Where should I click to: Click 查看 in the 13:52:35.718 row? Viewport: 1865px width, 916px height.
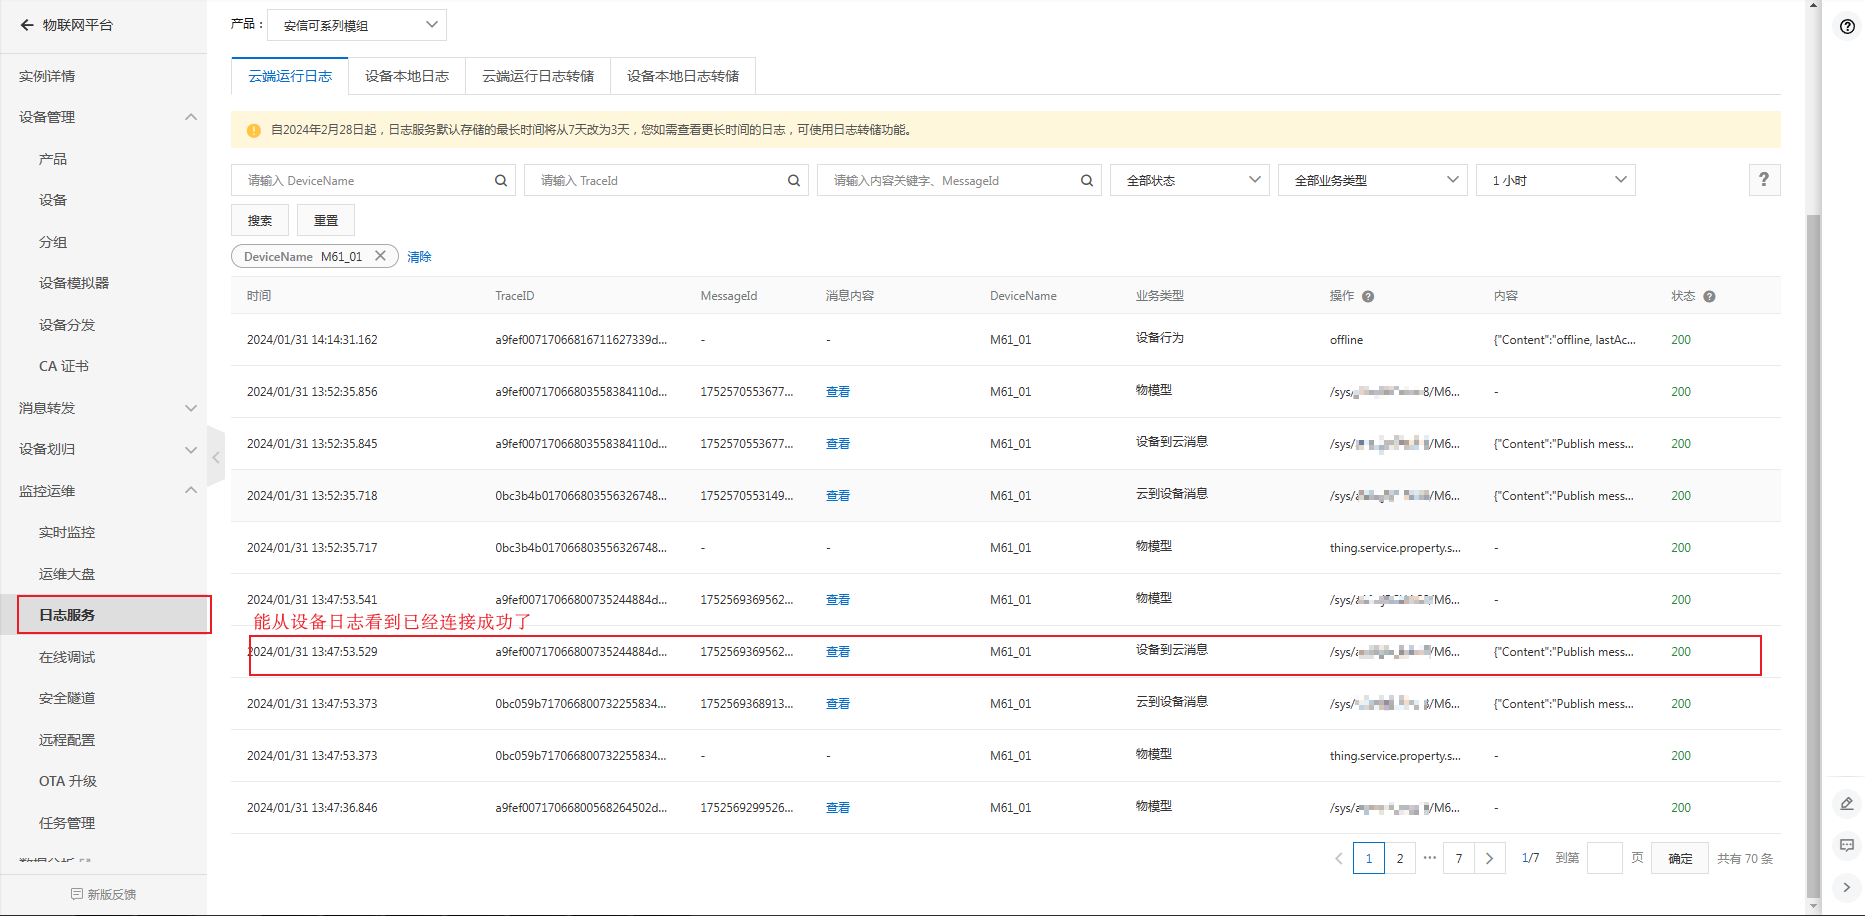click(x=838, y=496)
